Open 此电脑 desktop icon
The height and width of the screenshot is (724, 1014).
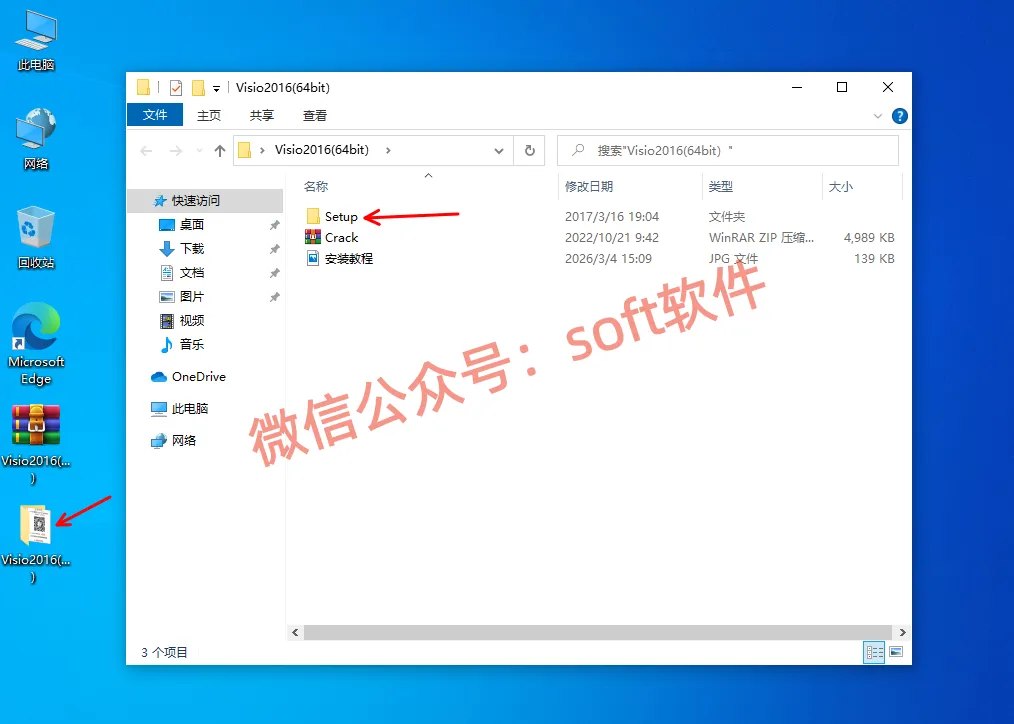click(x=36, y=40)
